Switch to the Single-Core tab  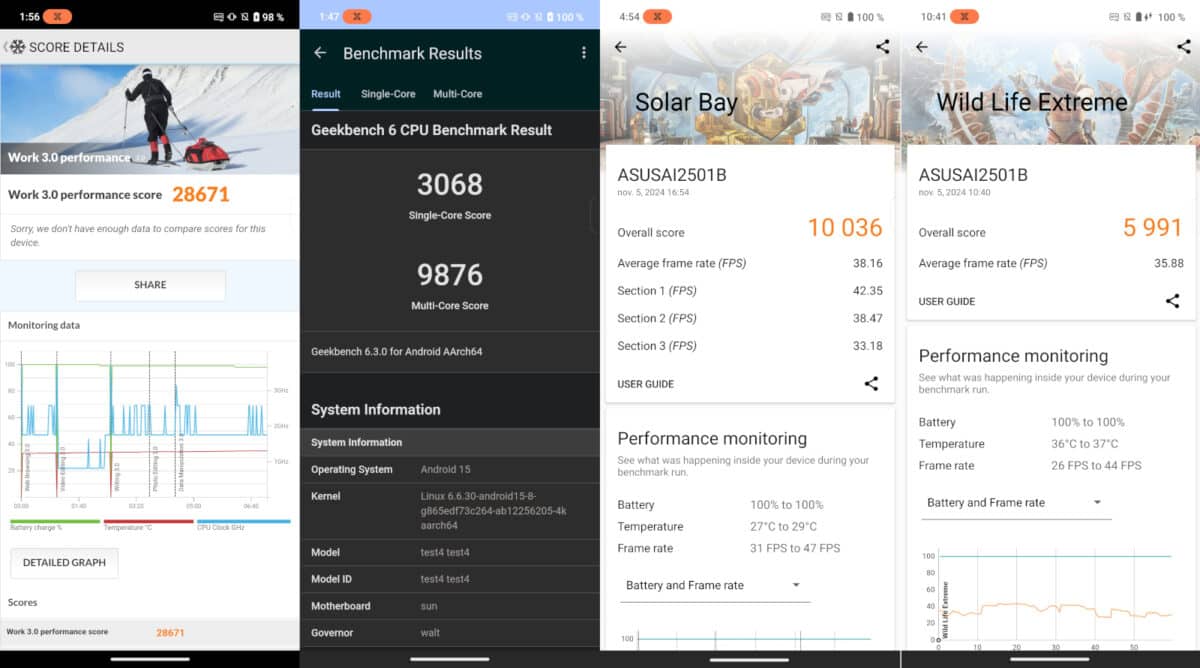(388, 94)
